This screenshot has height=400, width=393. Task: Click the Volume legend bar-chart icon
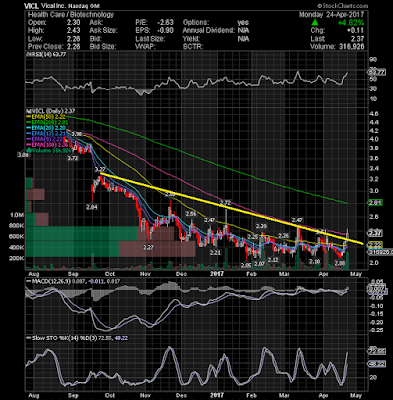click(x=29, y=150)
